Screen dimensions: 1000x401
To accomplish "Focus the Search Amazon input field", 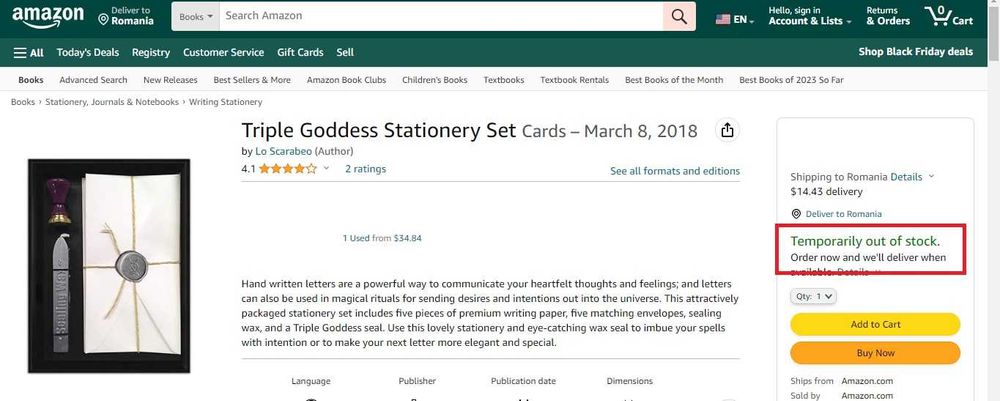I will tap(440, 17).
